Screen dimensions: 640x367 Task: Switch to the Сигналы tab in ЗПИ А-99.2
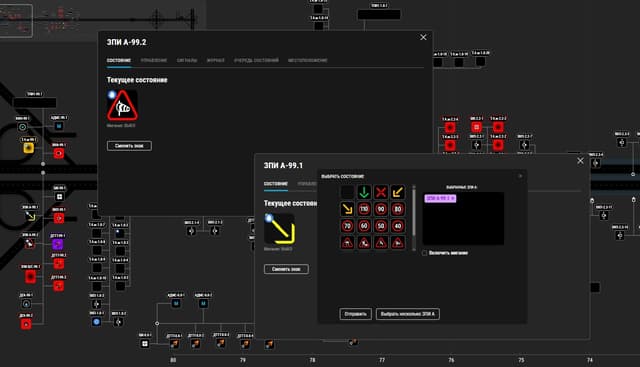tap(187, 60)
